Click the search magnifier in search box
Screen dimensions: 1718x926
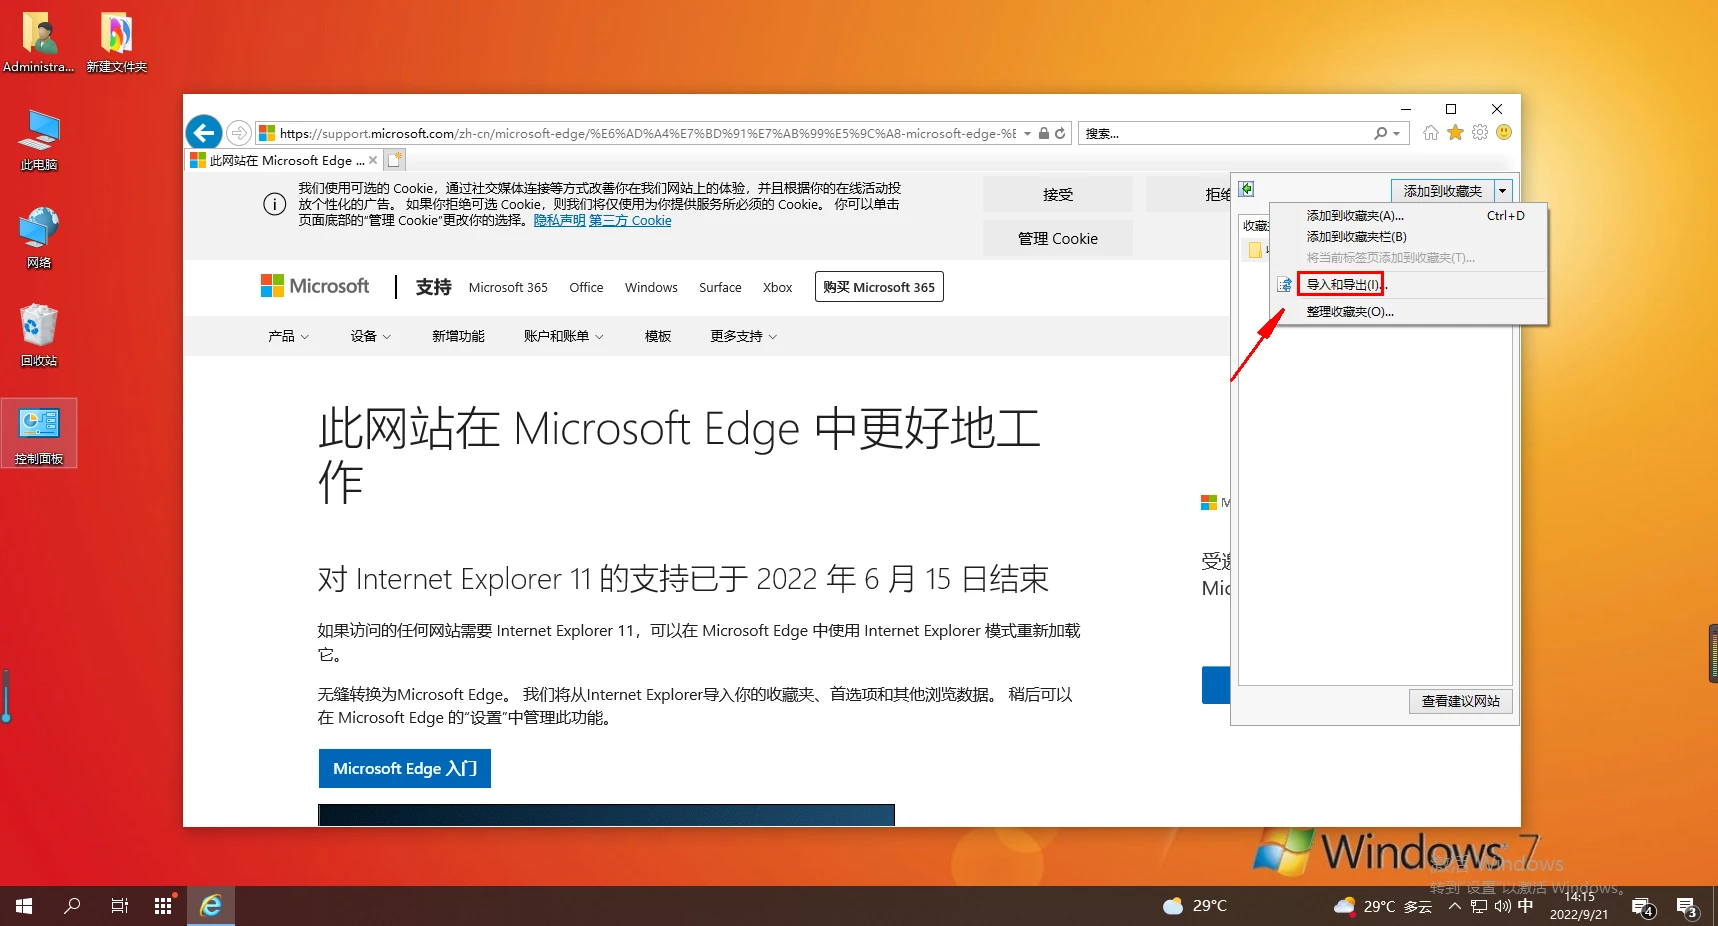pos(1381,133)
